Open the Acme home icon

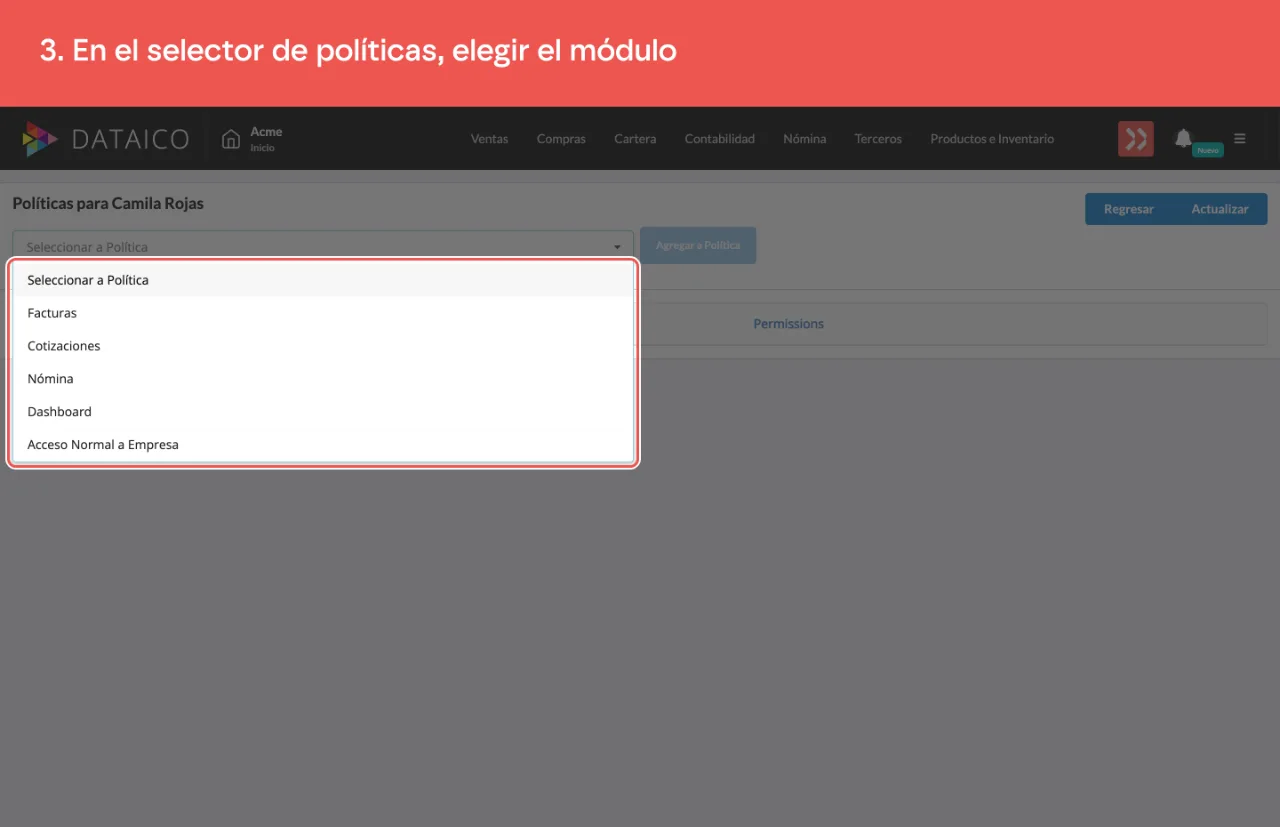click(x=231, y=139)
